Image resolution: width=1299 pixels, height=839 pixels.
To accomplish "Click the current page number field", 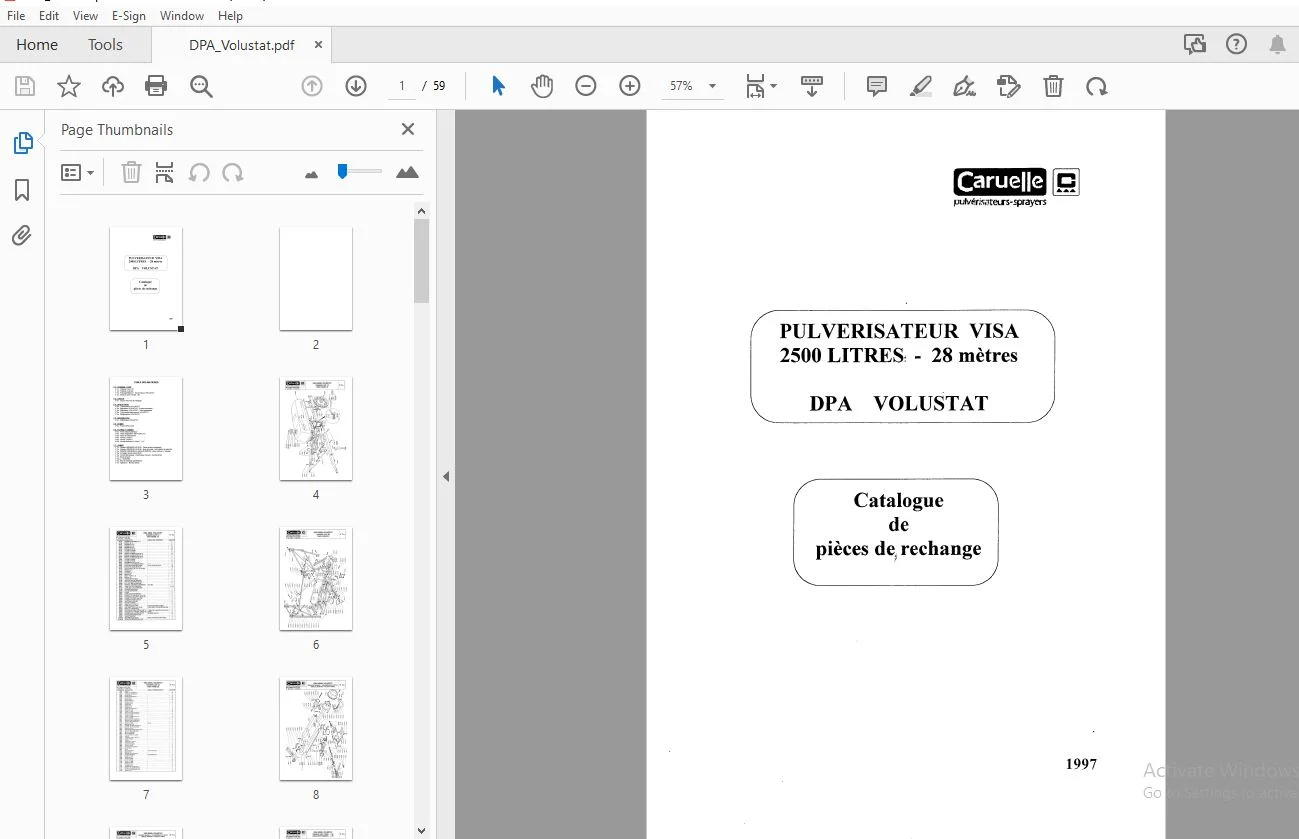I will 402,86.
